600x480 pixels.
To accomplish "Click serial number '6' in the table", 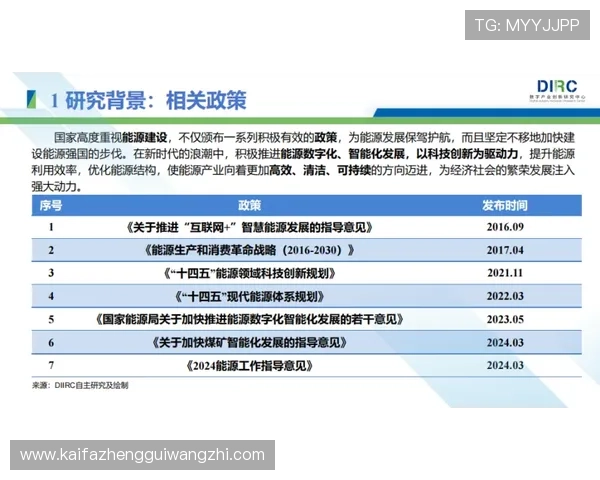I will tap(51, 343).
